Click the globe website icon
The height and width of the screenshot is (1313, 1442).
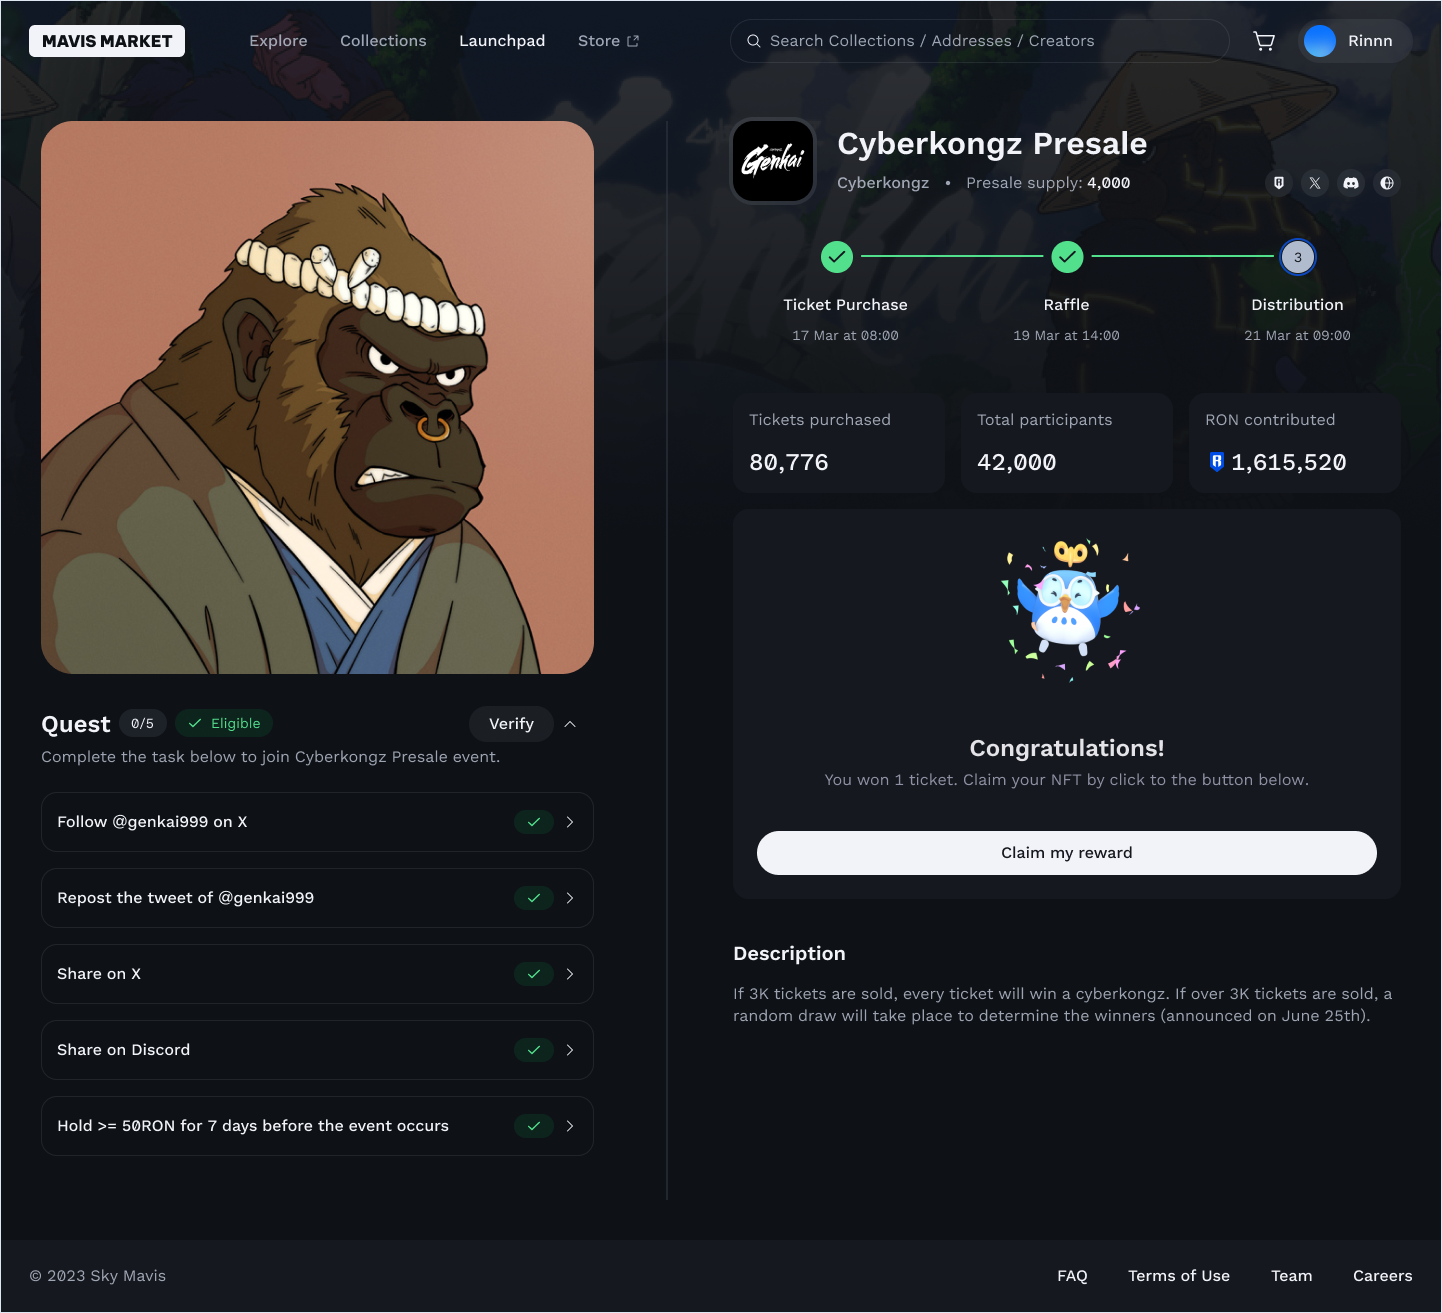click(1387, 183)
